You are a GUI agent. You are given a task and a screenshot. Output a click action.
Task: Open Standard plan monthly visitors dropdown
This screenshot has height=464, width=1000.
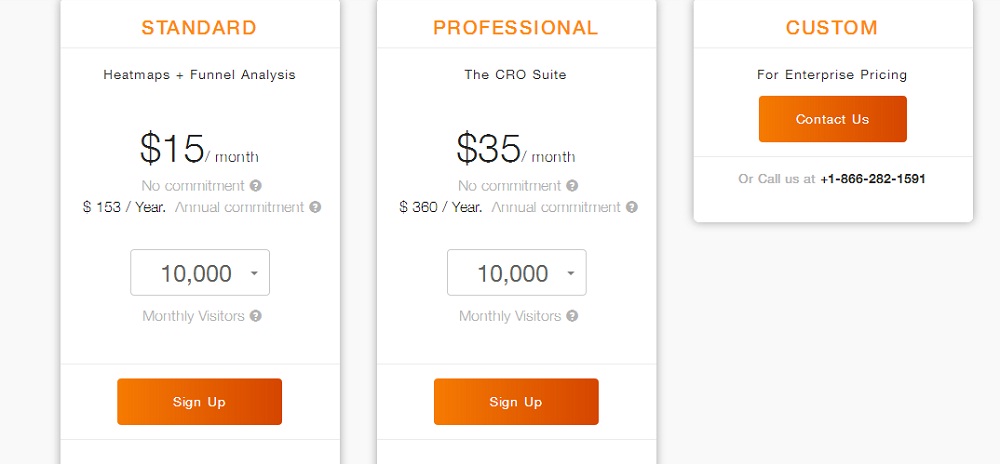click(199, 273)
